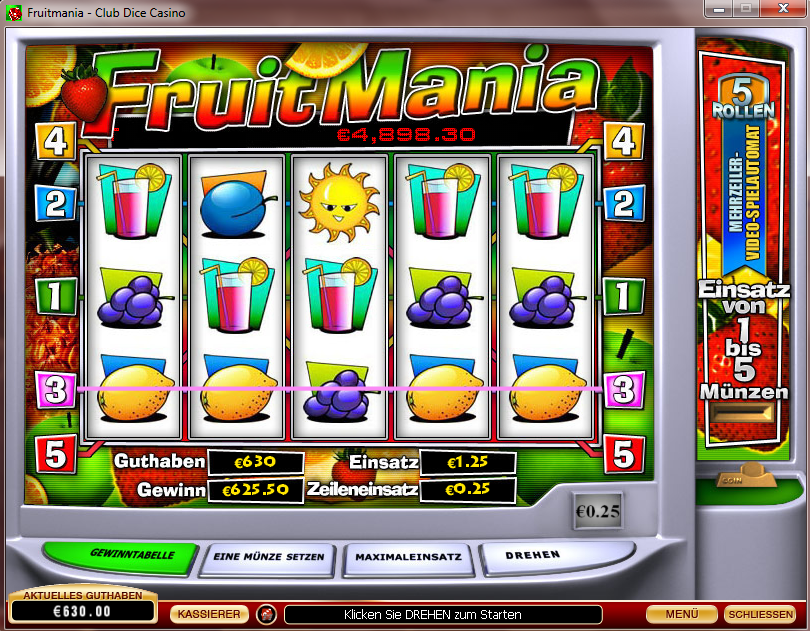The height and width of the screenshot is (631, 810).
Task: Click the Schliessen button
Action: pos(760,614)
